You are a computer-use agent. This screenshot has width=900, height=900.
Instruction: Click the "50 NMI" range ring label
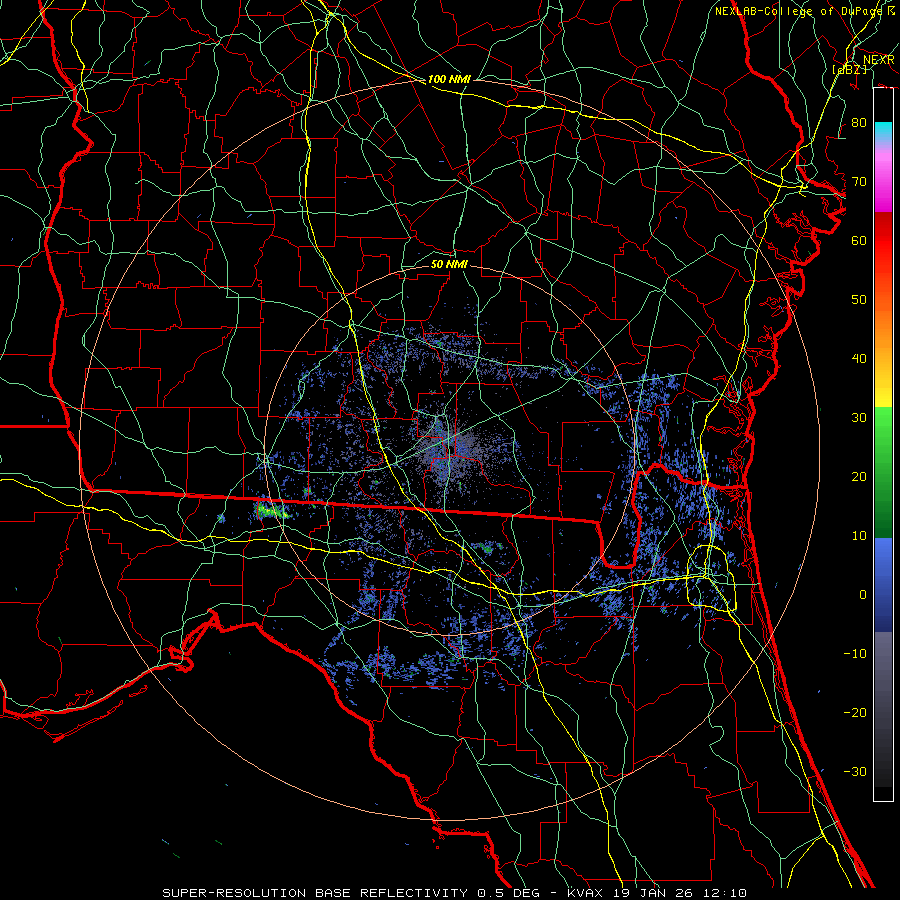[x=449, y=264]
